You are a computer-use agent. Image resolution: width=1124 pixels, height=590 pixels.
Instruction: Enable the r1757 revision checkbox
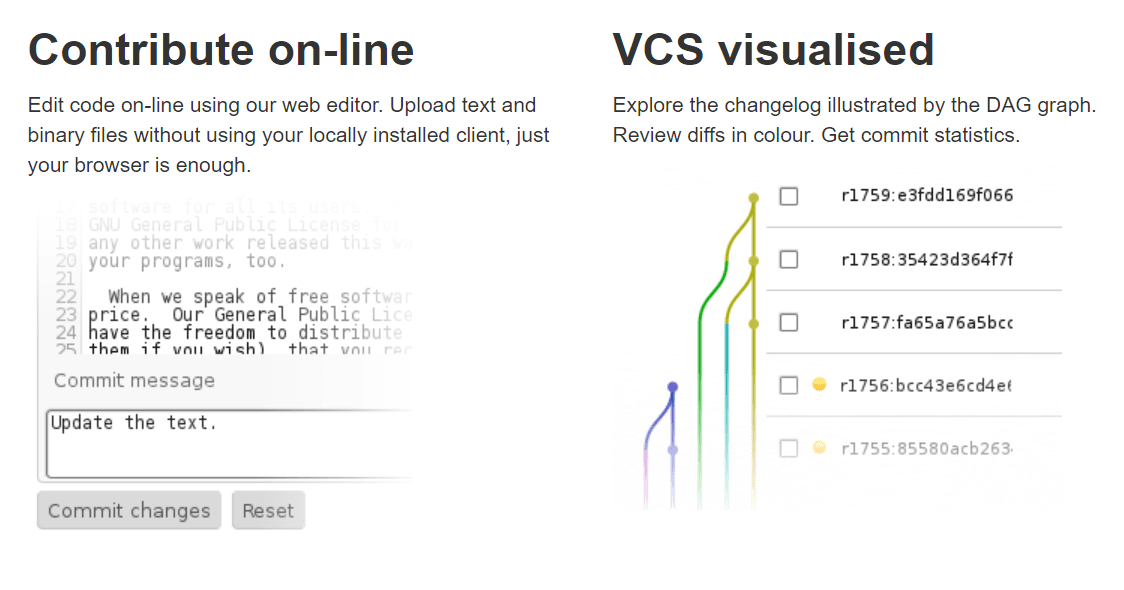click(x=789, y=323)
